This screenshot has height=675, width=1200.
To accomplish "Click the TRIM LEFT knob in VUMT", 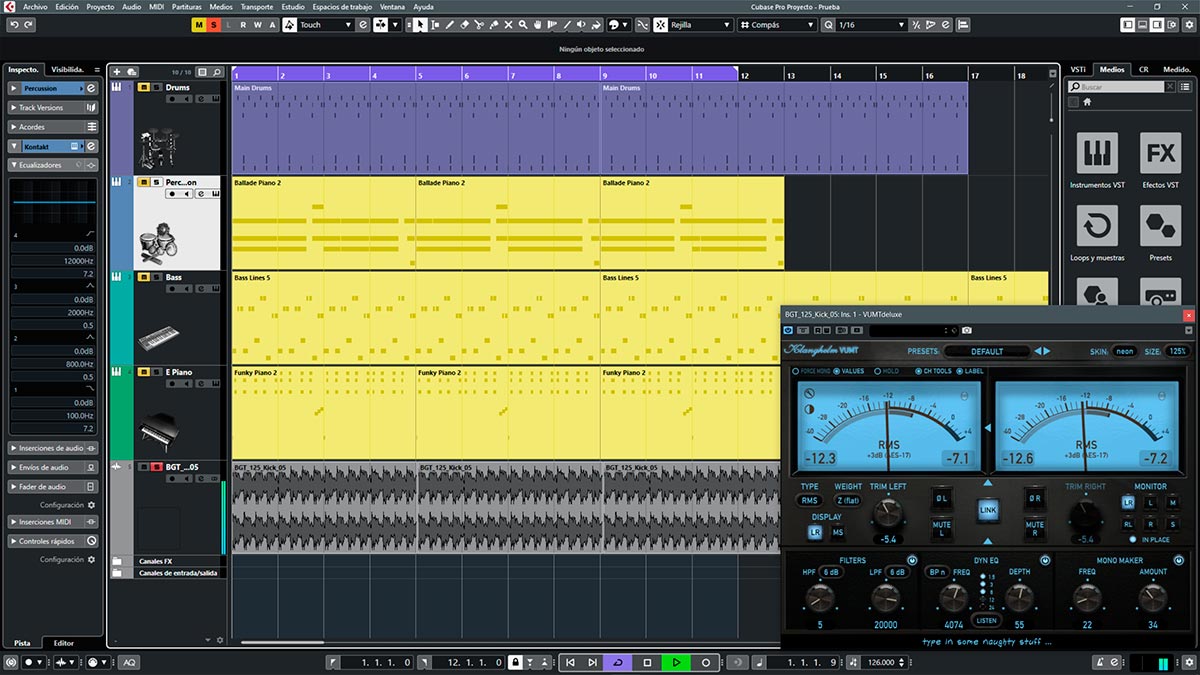I will point(888,514).
